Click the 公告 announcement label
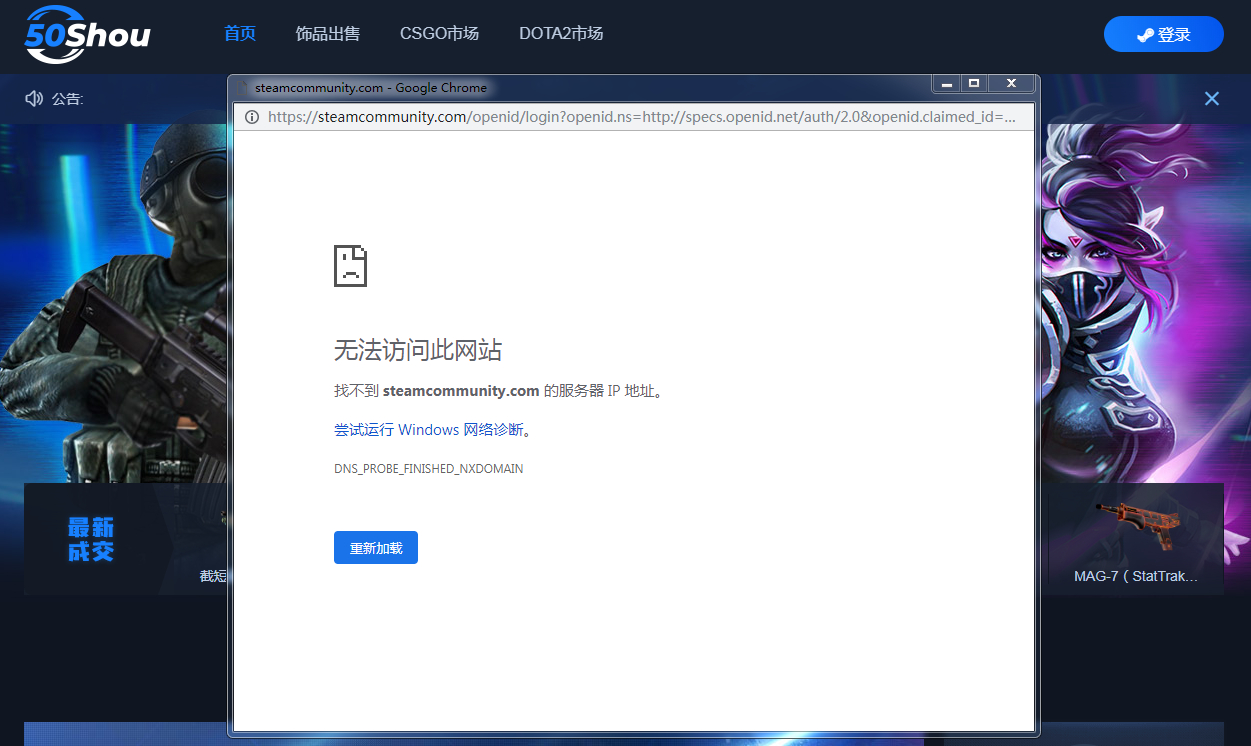This screenshot has height=746, width=1251. coord(67,99)
